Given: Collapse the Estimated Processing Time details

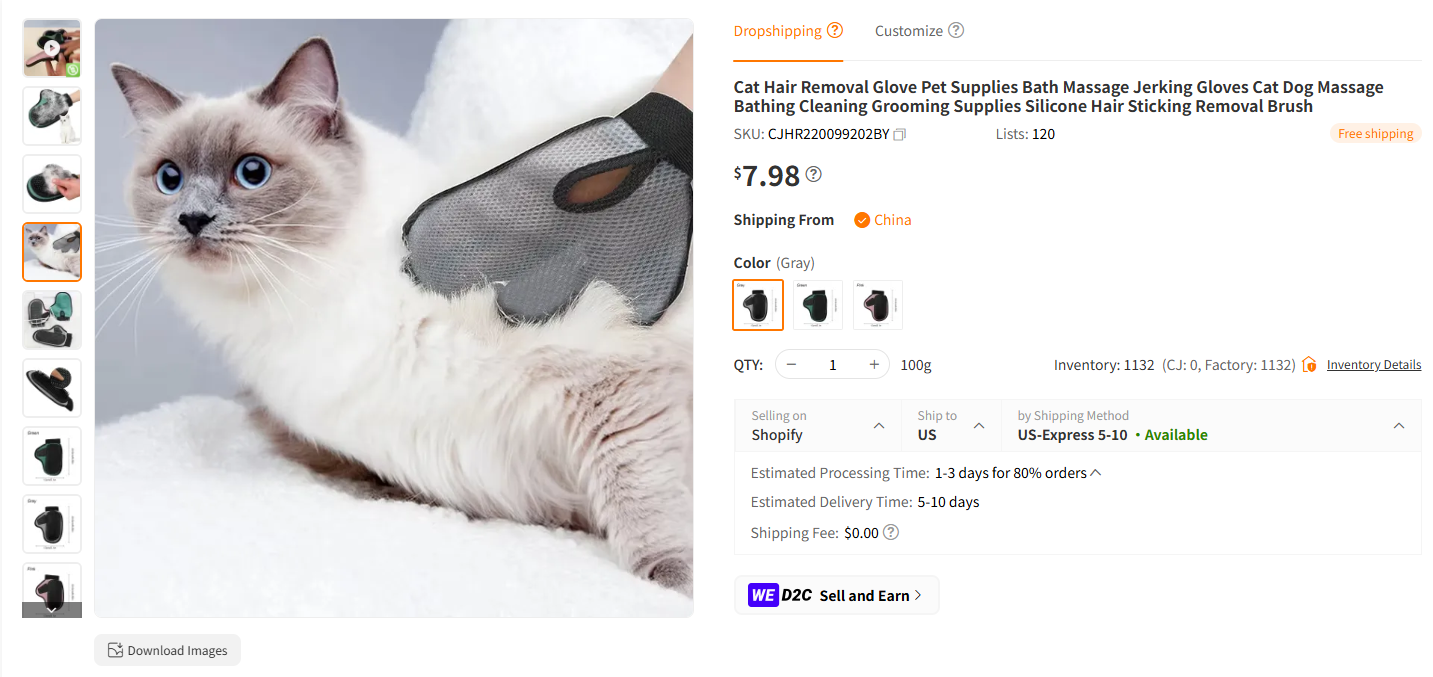Looking at the screenshot, I should click(x=1095, y=471).
